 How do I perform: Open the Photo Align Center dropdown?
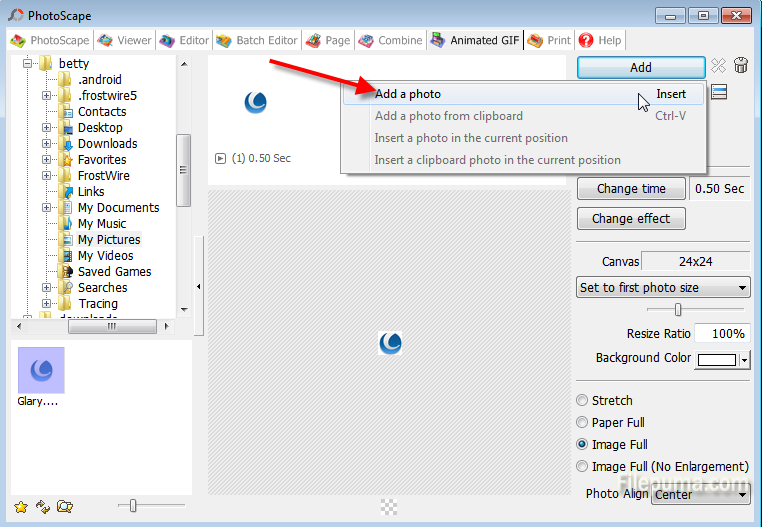[x=700, y=494]
